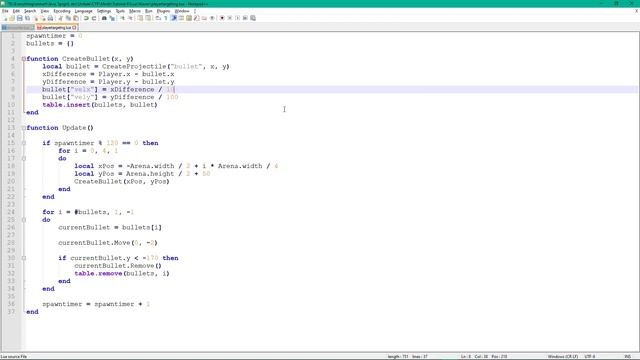Viewport: 640px width, 360px height.
Task: Switch to the first document tab
Action: (x=18, y=27)
